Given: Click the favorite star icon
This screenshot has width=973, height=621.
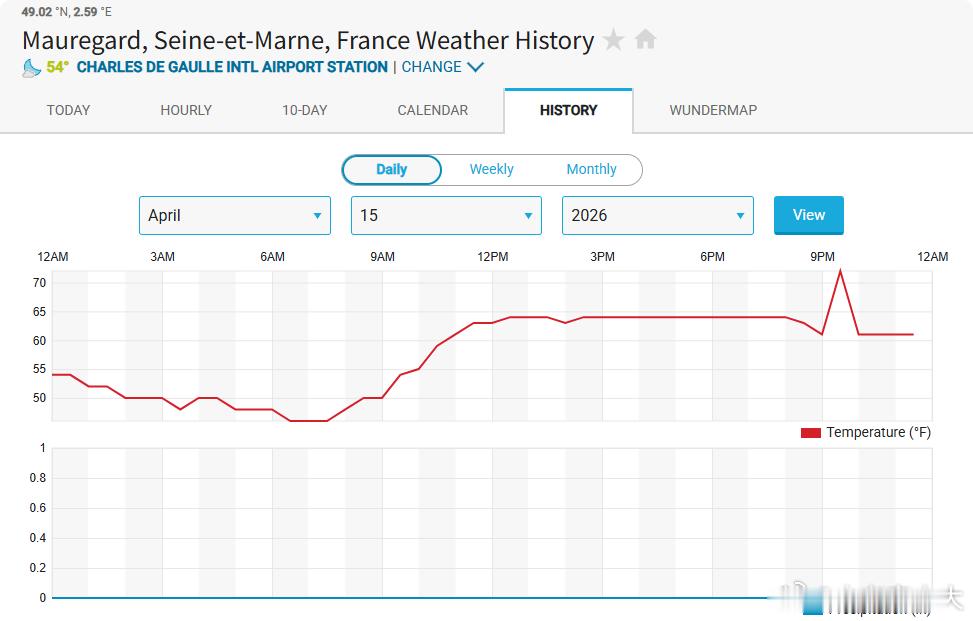Looking at the screenshot, I should (x=614, y=40).
